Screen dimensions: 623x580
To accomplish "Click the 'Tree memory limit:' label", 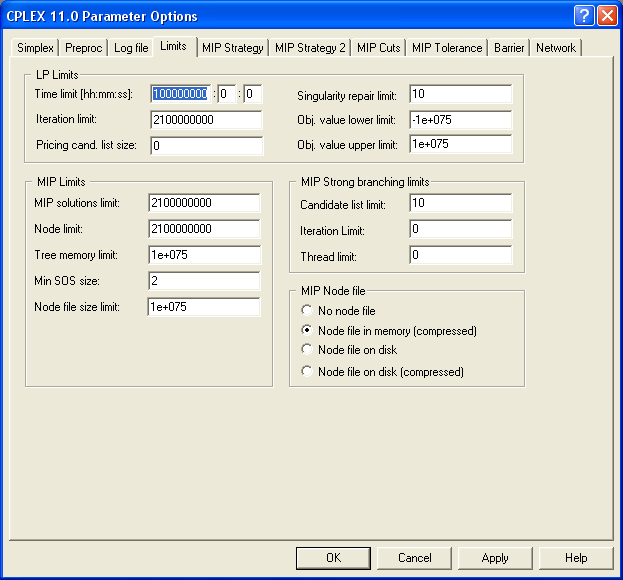I will [x=76, y=255].
